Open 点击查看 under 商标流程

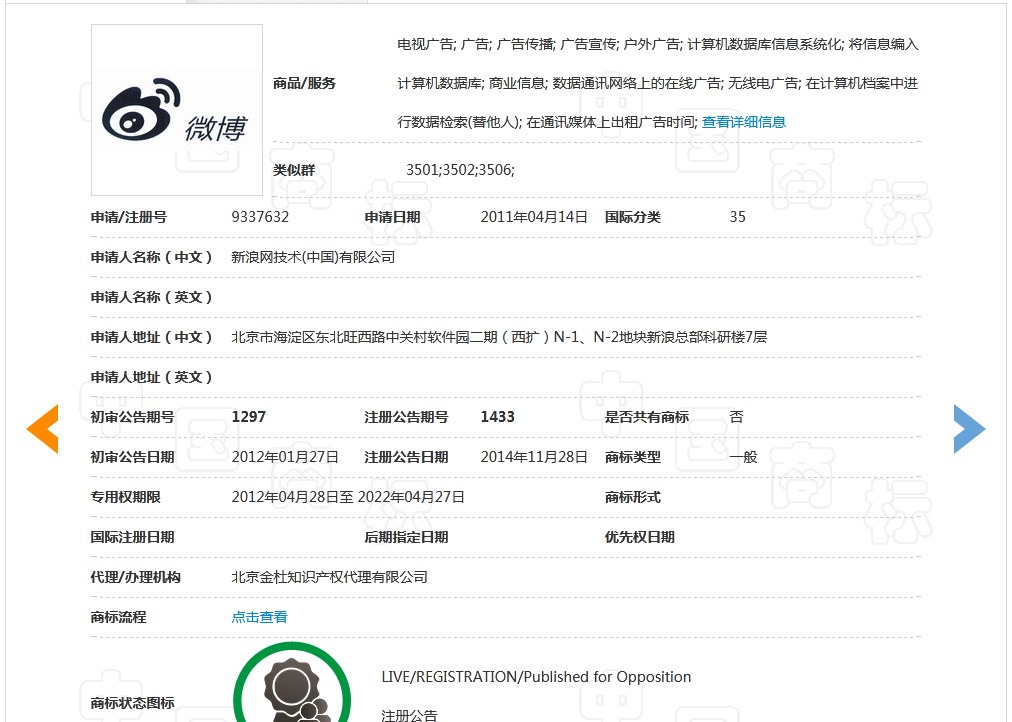(x=258, y=617)
